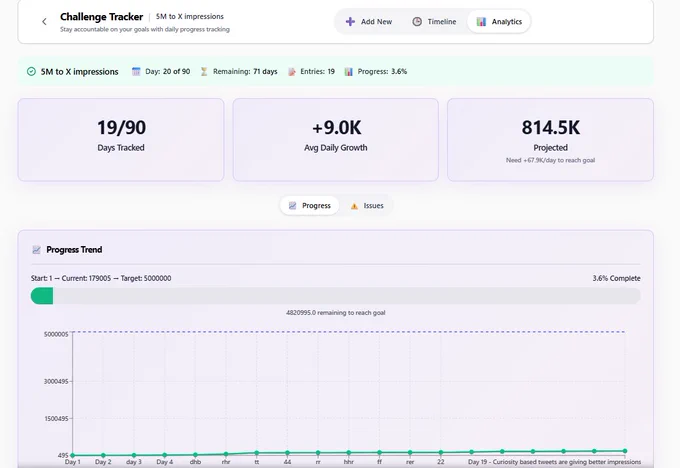
Task: Click the '44' data point on chart
Action: point(287,453)
